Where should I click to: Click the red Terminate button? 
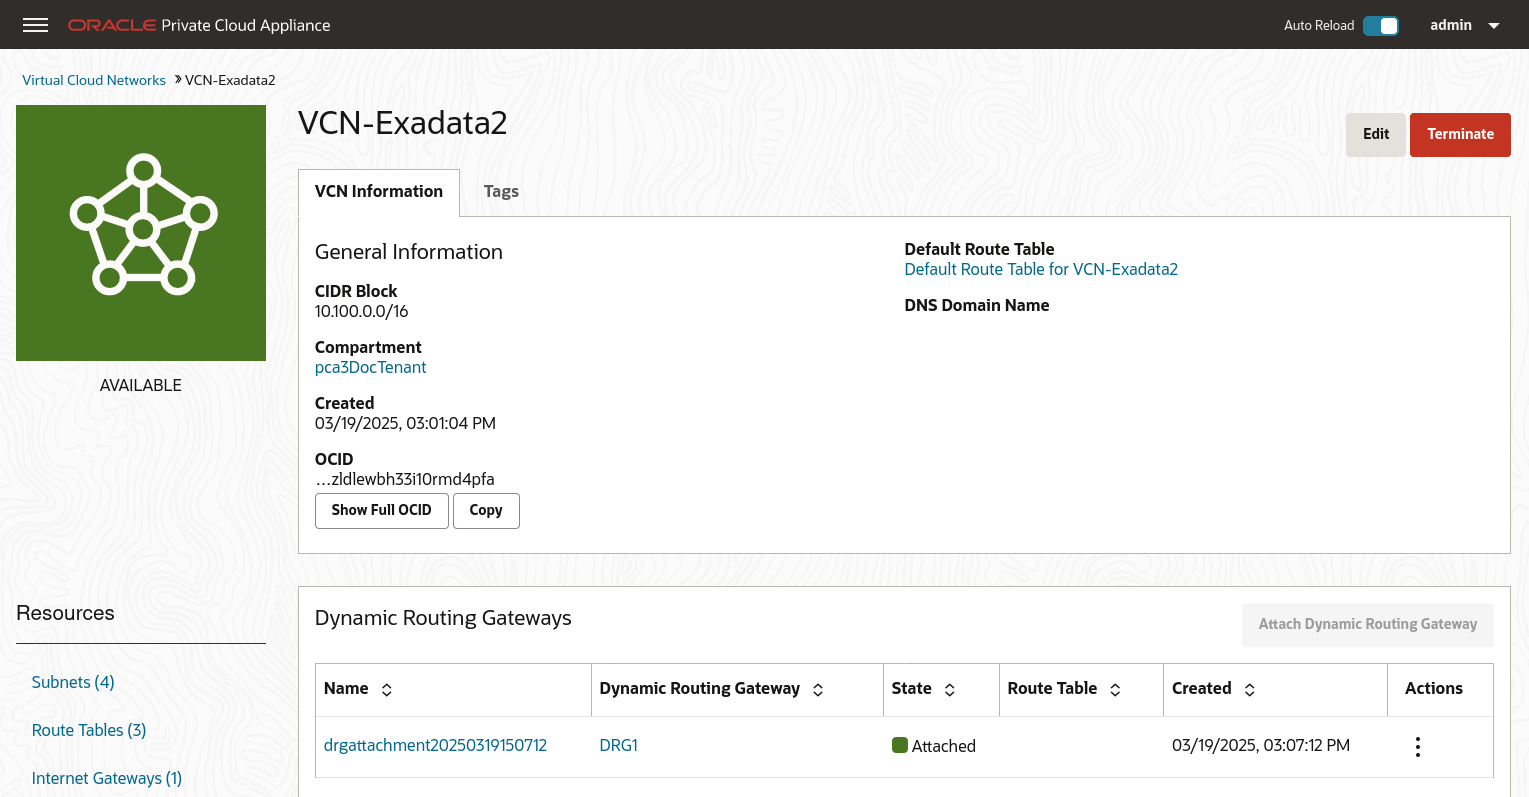[1460, 134]
